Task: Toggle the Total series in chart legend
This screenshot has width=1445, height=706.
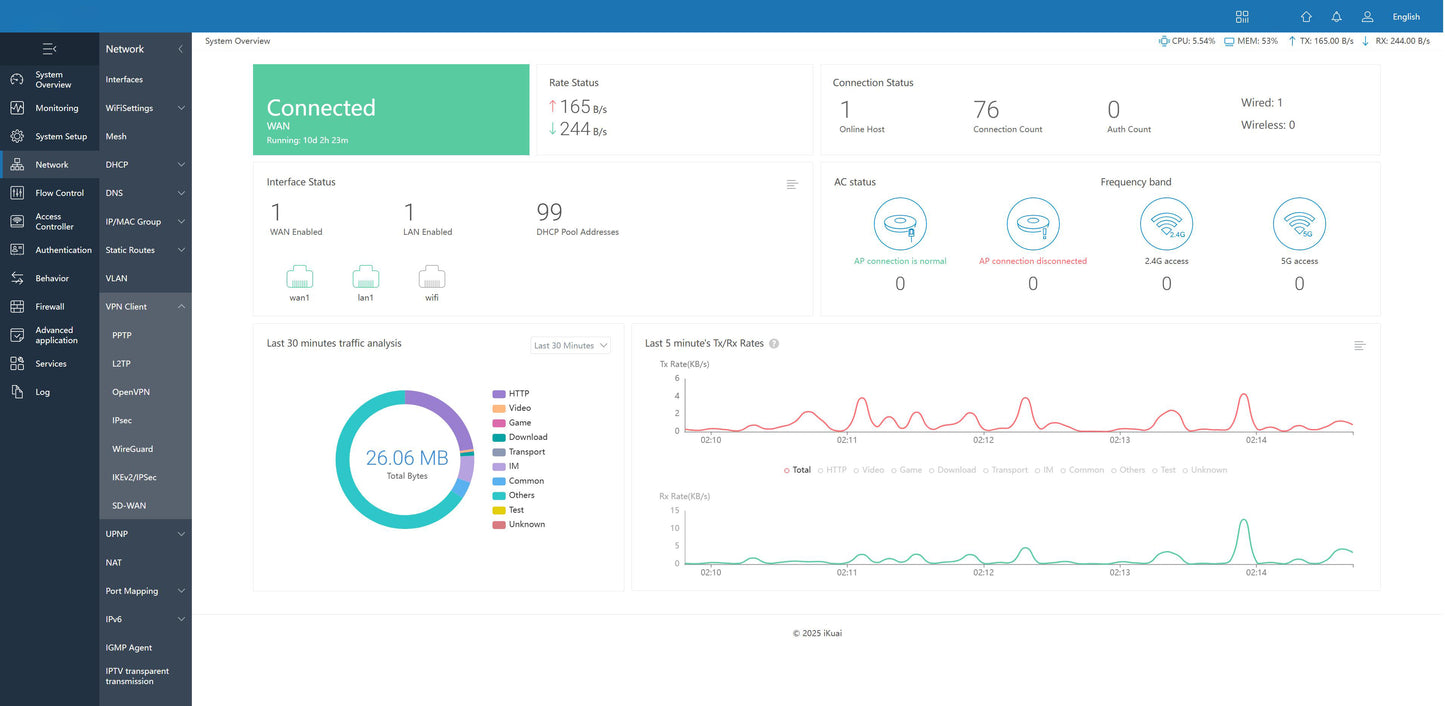Action: point(798,470)
